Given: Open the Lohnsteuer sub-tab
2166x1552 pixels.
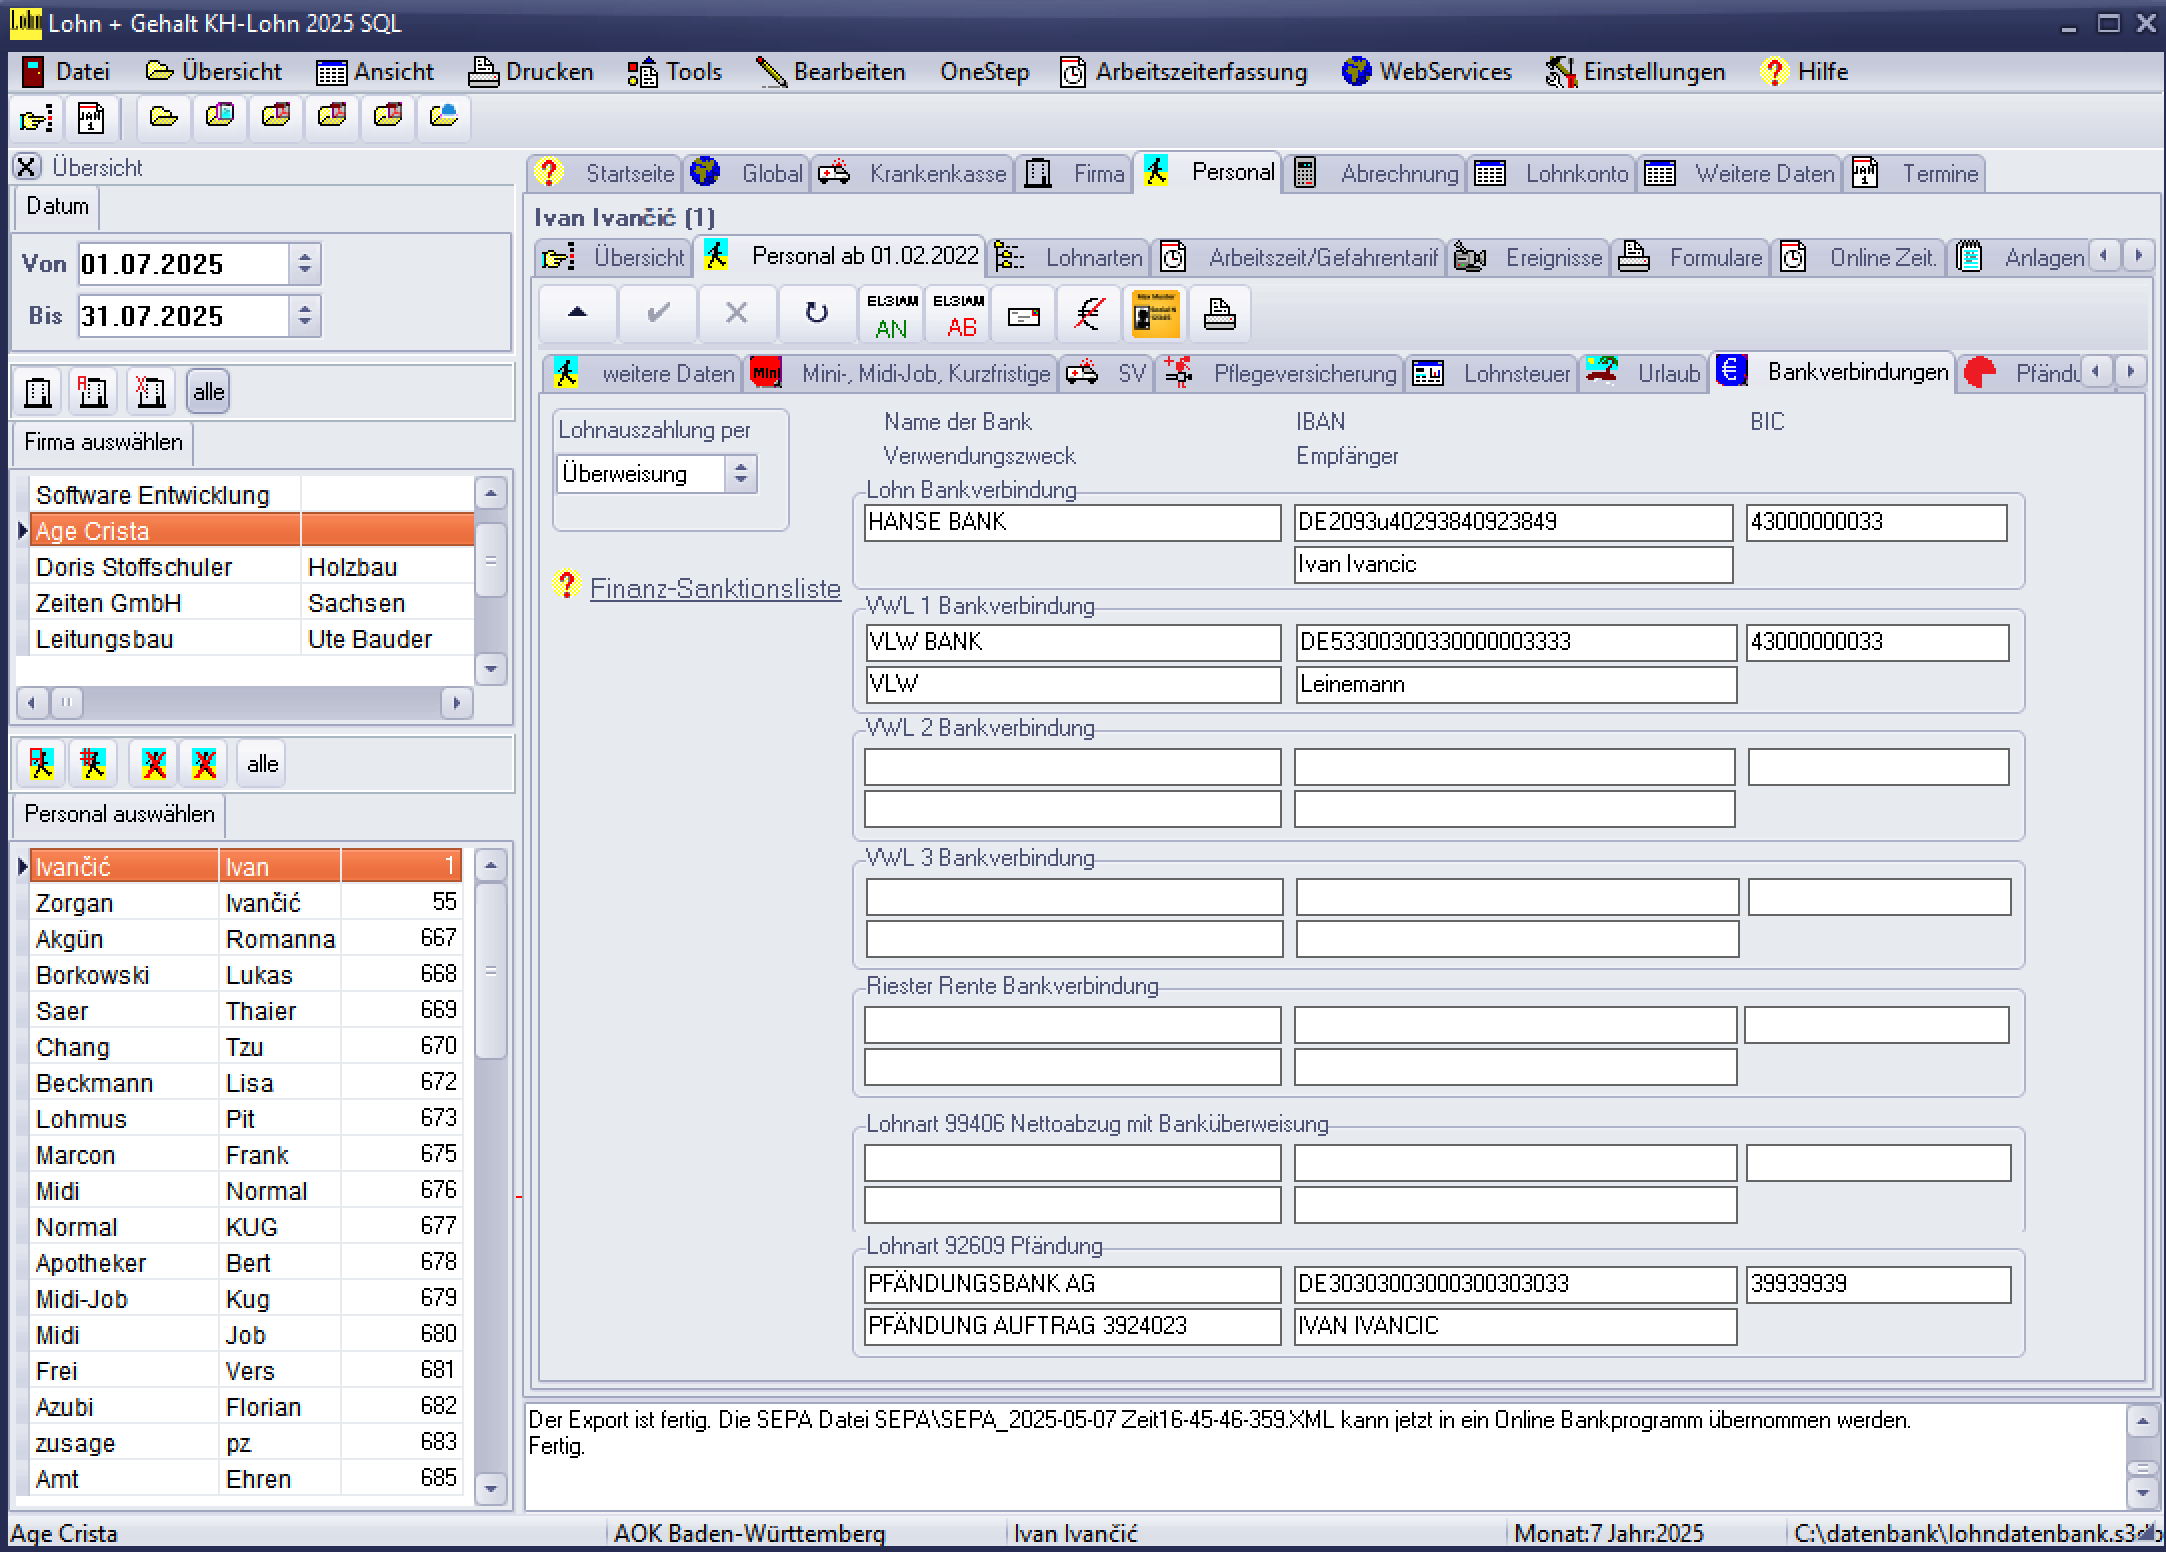Looking at the screenshot, I should click(1493, 373).
